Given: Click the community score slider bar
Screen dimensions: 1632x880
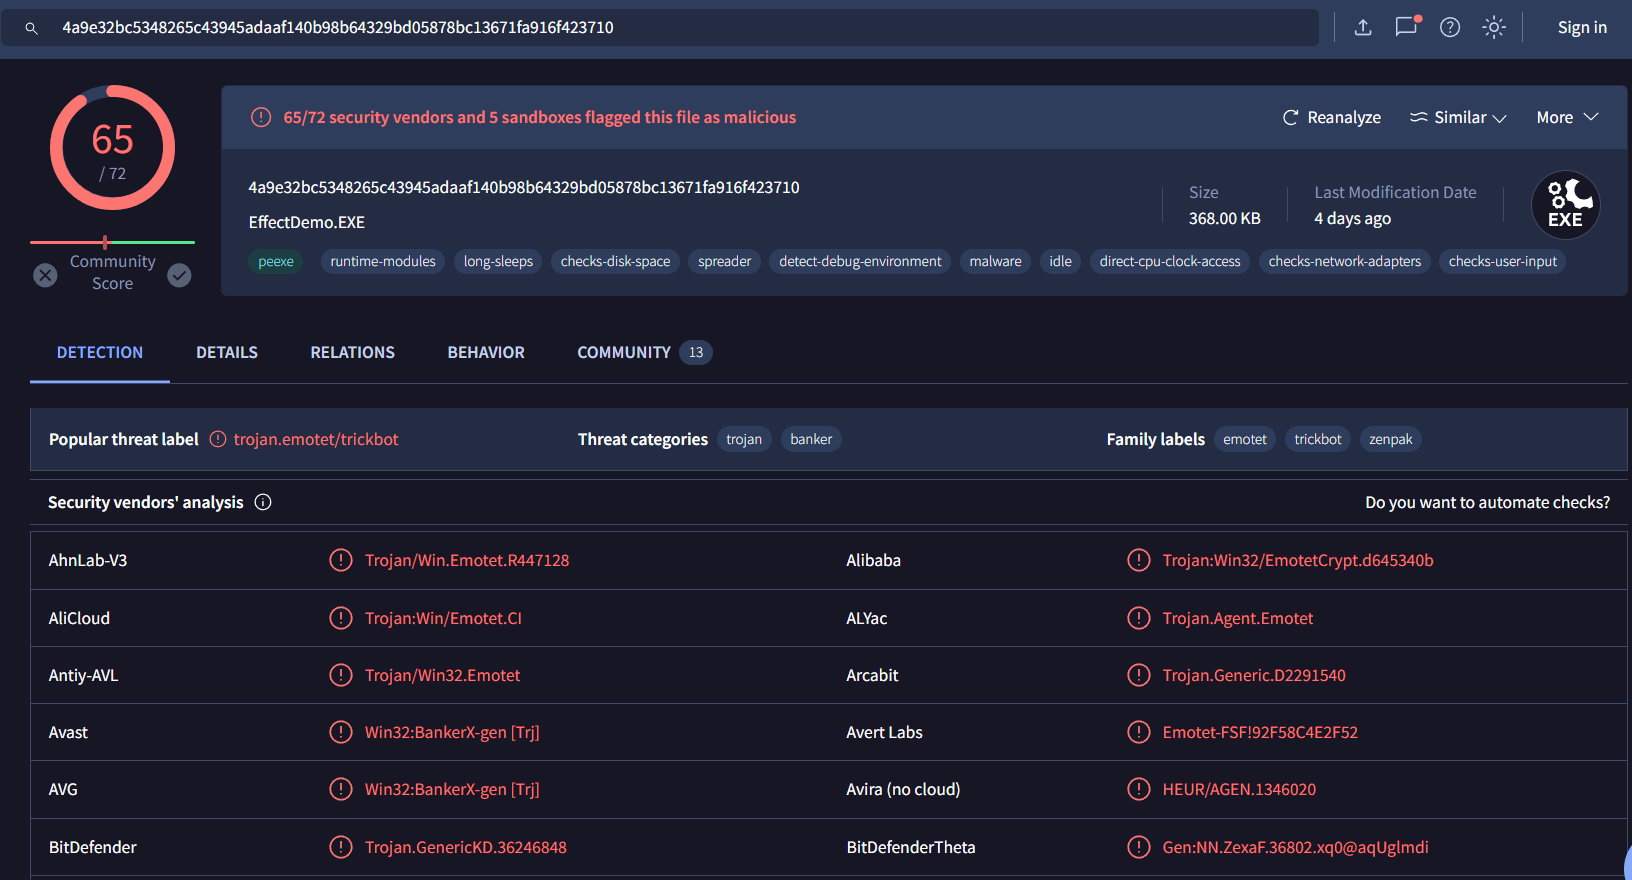Looking at the screenshot, I should (112, 242).
